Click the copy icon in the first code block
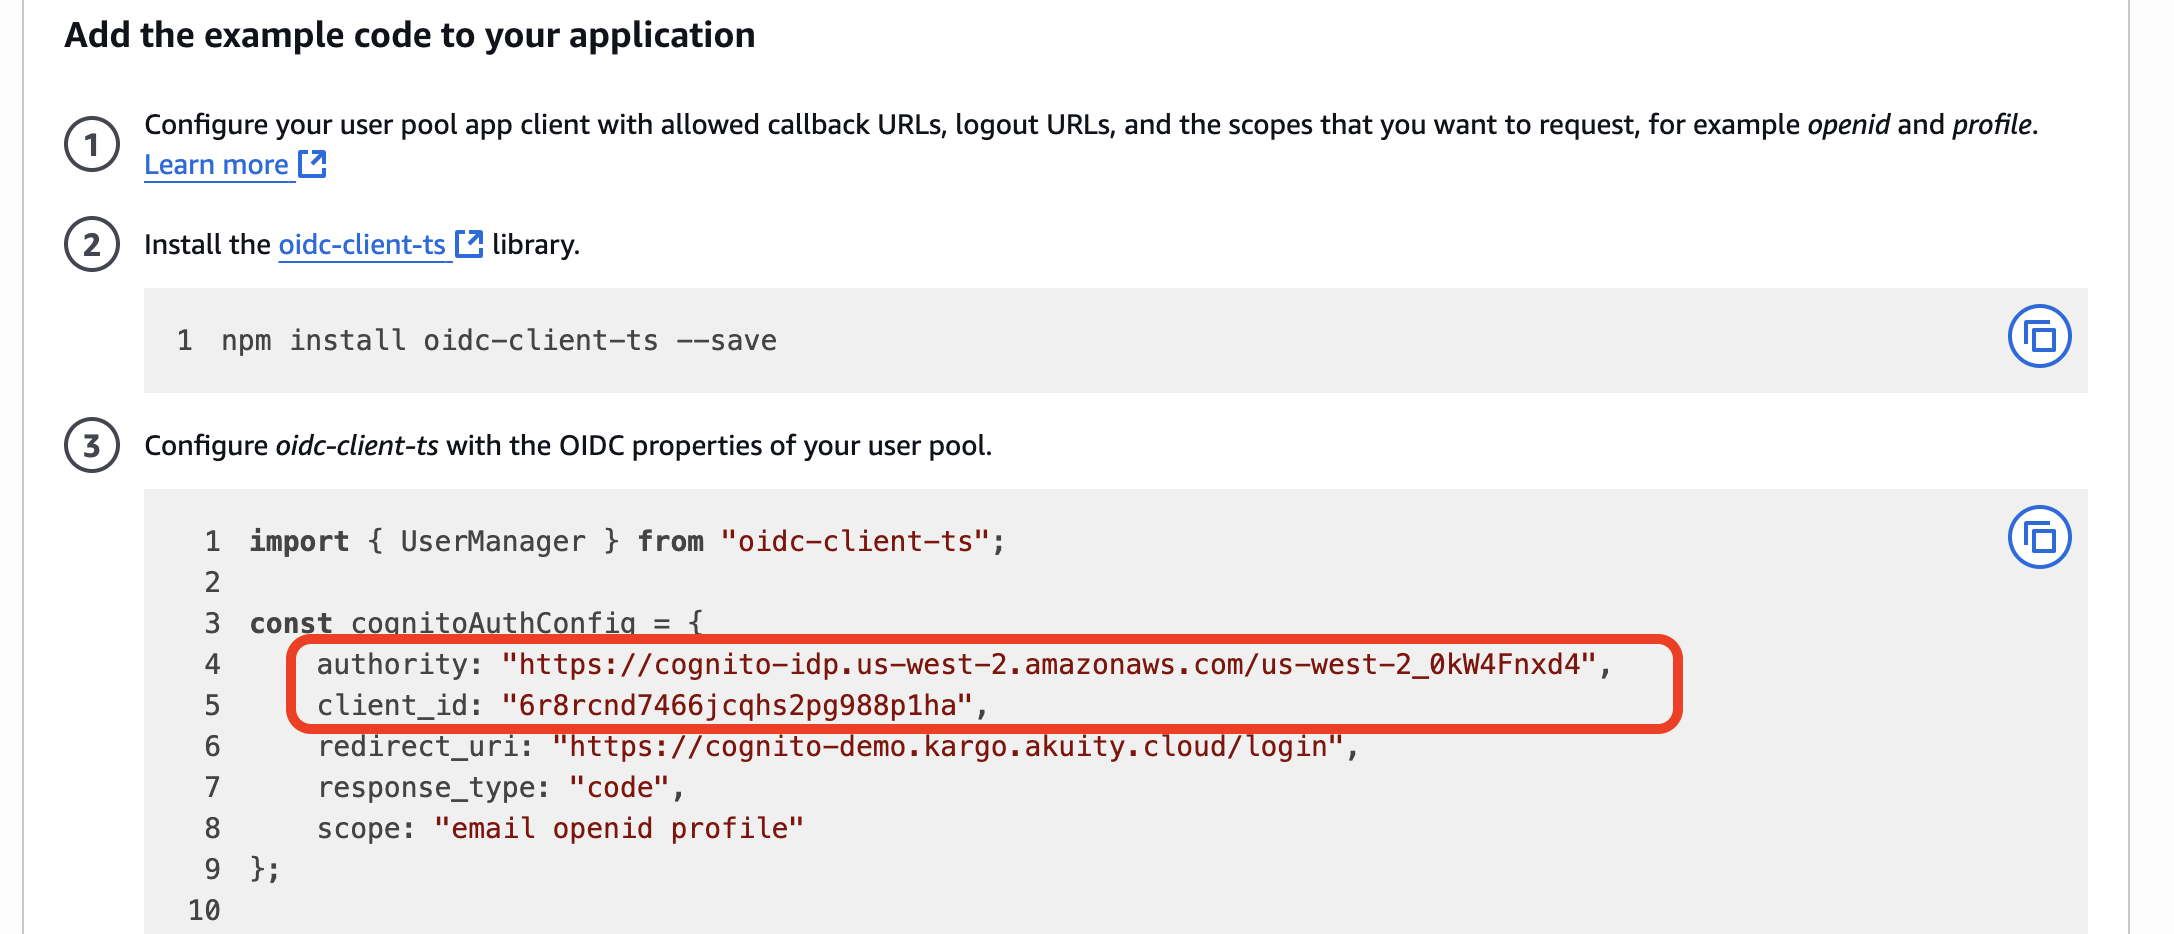 pyautogui.click(x=2039, y=336)
